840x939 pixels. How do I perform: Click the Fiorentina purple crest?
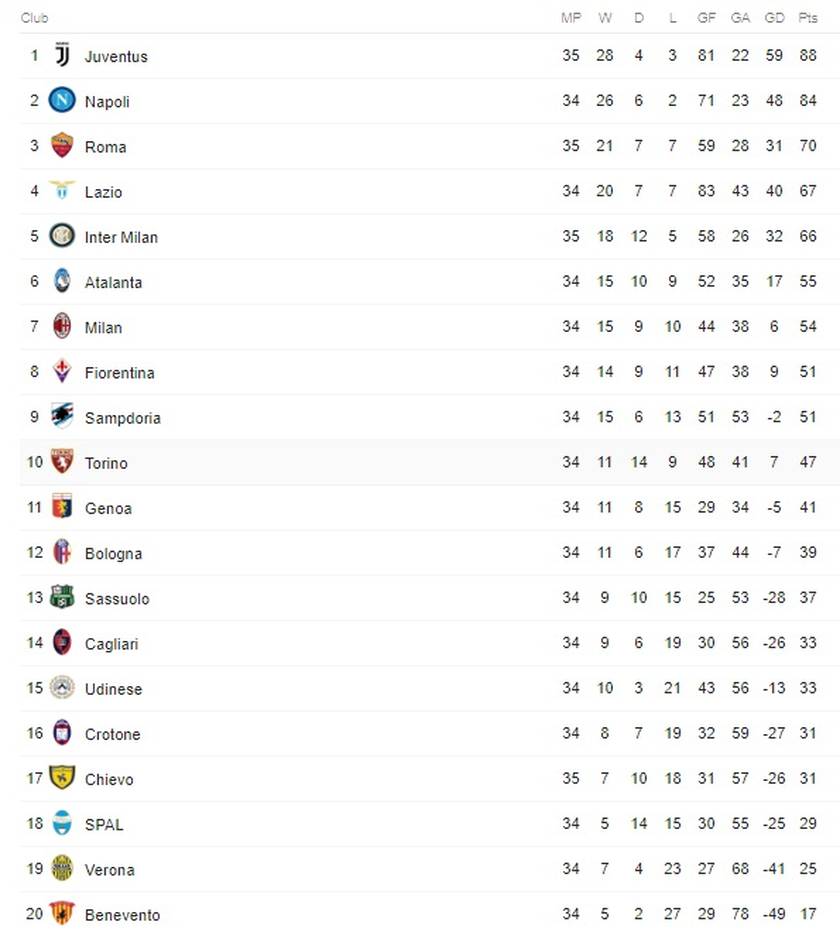62,371
